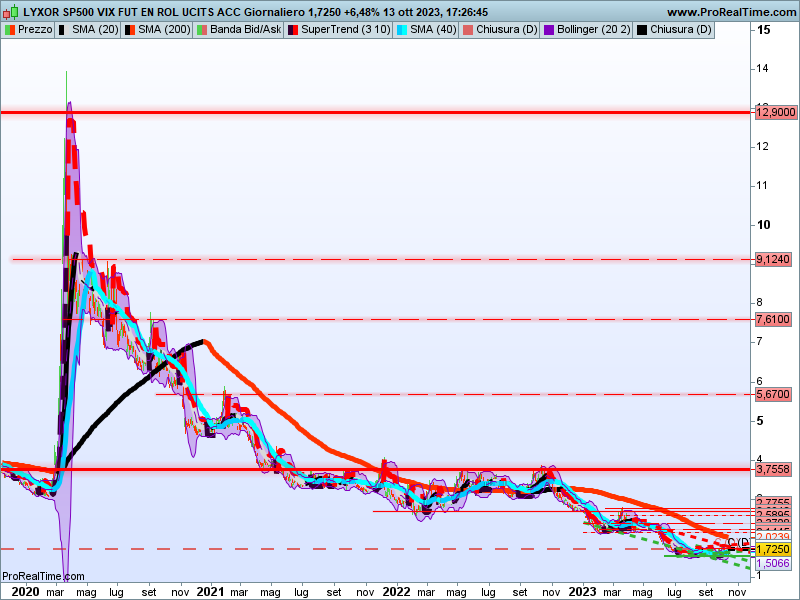Viewport: 800px width, 600px height.
Task: Select the LYXOR SP500 VIX FUT instrument title
Action: tap(88, 12)
